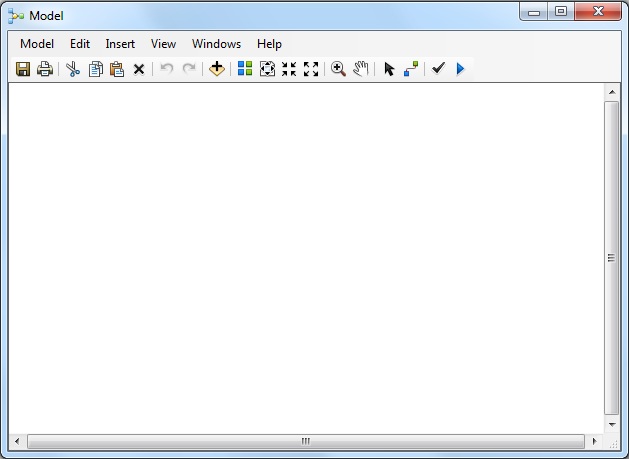Activate the Connect tool
Screen dimensions: 629x459
(411, 69)
